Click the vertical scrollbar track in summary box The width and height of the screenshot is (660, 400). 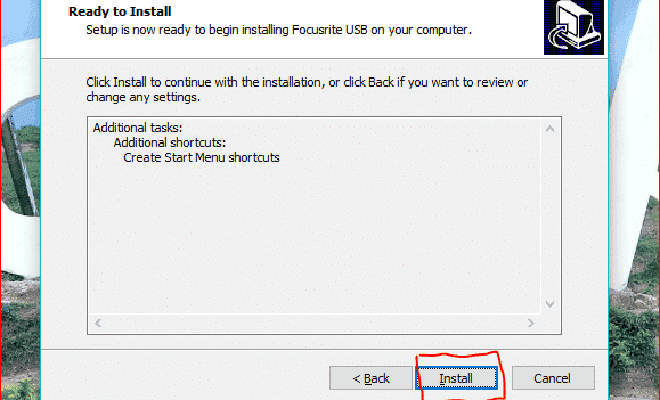tap(550, 216)
